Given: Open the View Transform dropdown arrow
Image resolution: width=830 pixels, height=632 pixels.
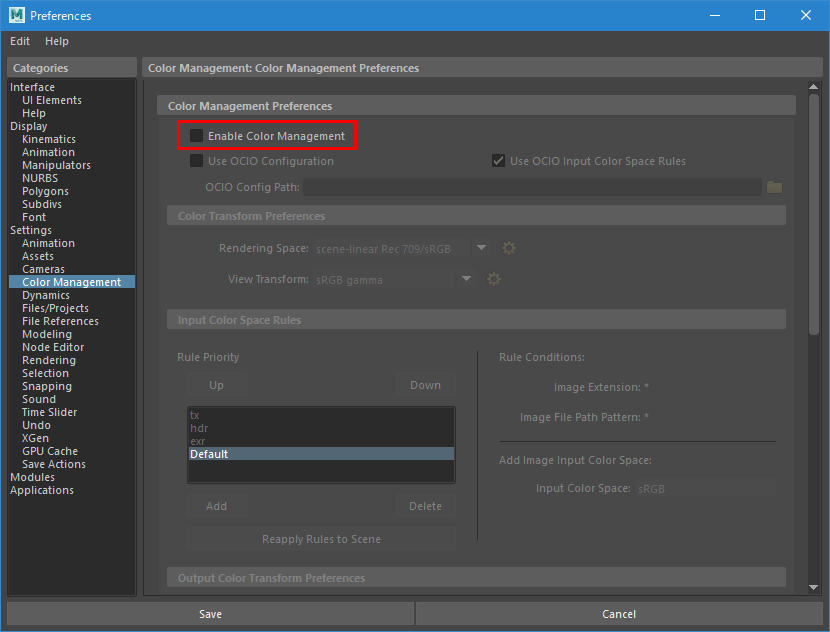Looking at the screenshot, I should [x=466, y=279].
